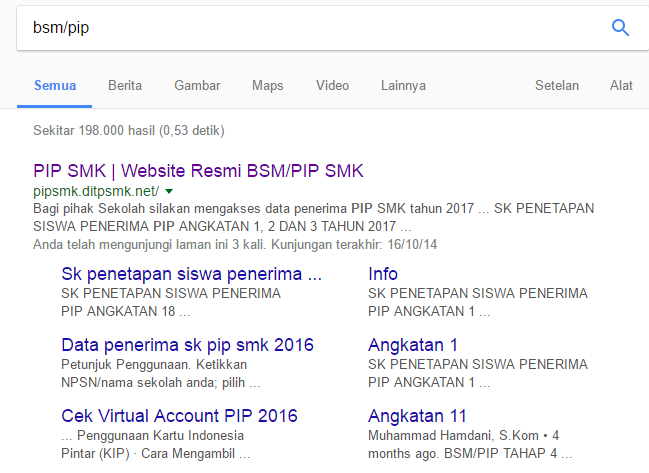Click the search box containing bsm/pip
This screenshot has width=649, height=473.
tap(332, 28)
